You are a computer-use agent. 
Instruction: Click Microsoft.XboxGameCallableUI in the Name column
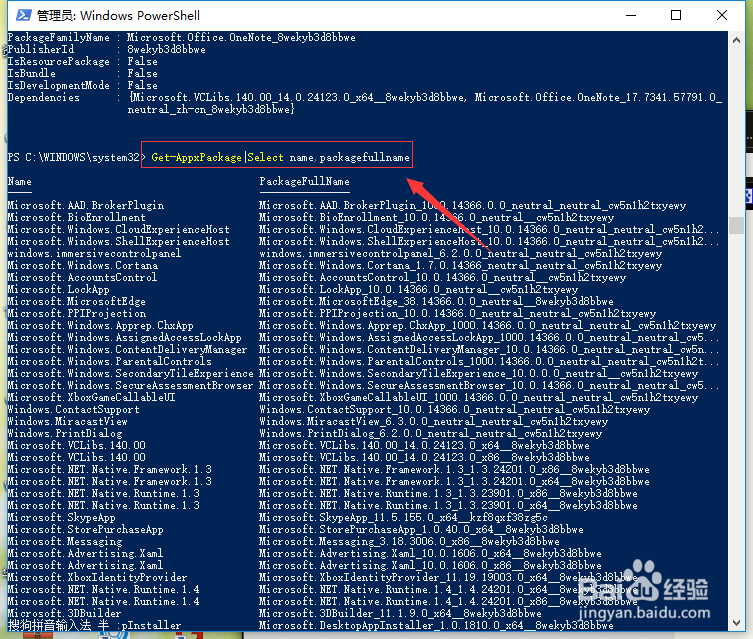coord(92,398)
